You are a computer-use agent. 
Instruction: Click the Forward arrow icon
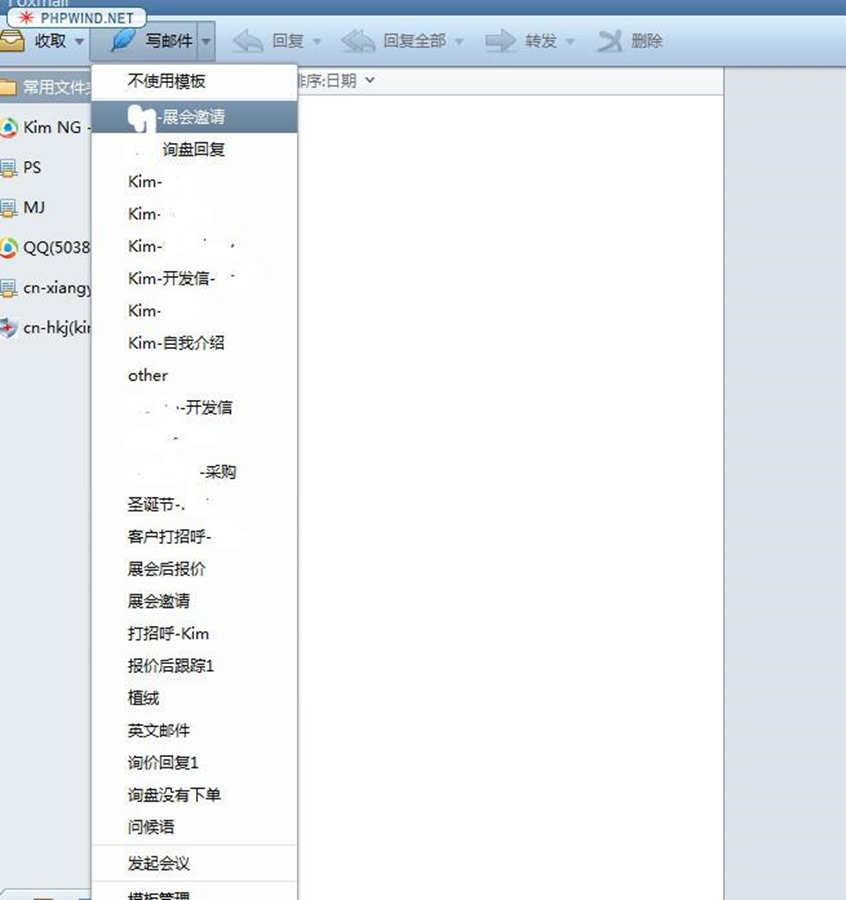(x=500, y=41)
